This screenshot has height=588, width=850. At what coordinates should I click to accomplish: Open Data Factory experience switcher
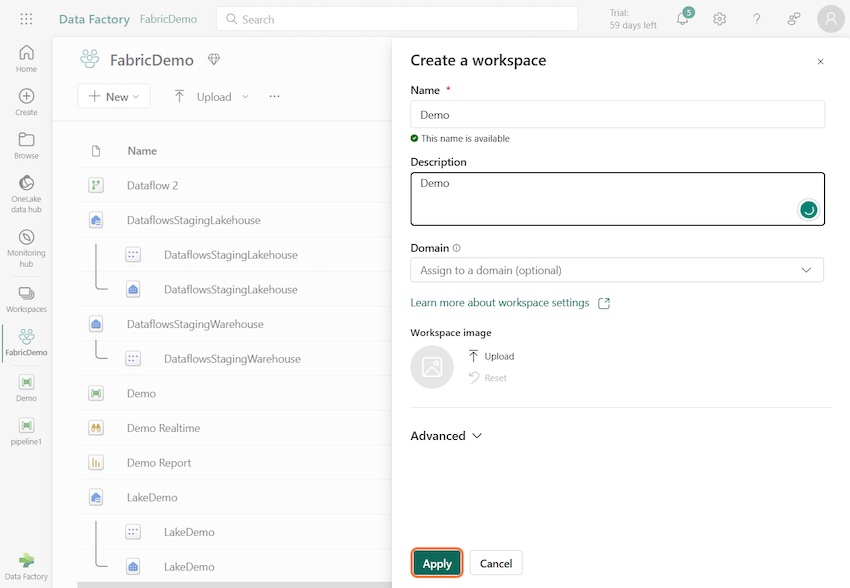pos(26,566)
